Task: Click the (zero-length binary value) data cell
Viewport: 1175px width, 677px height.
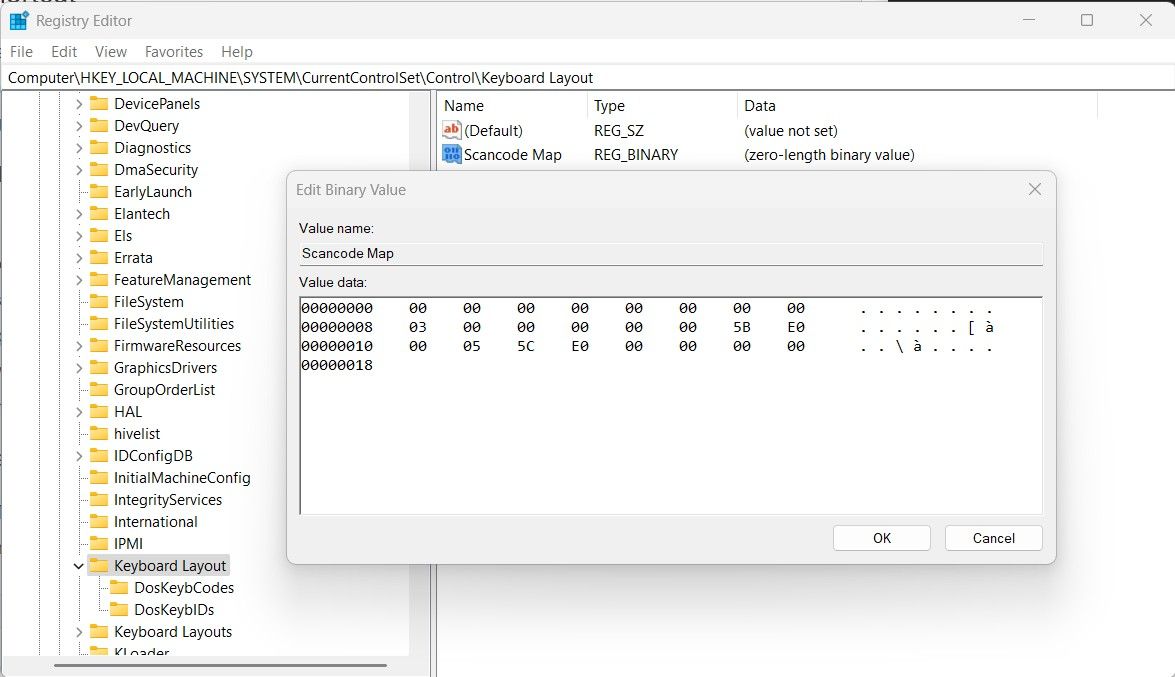Action: (x=830, y=154)
